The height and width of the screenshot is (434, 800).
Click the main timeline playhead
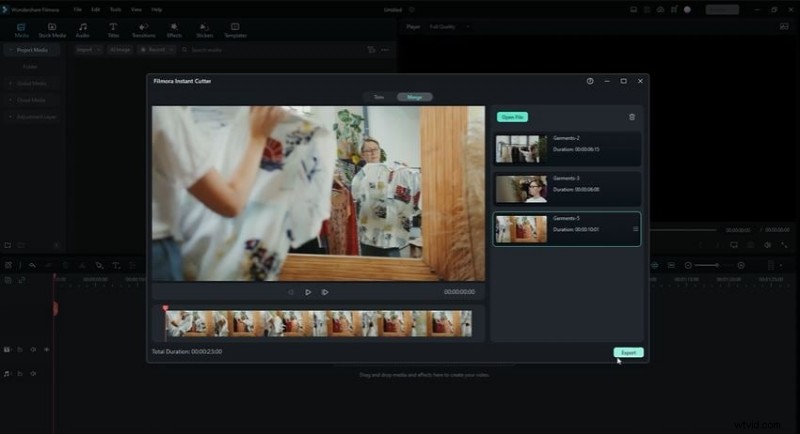click(55, 308)
